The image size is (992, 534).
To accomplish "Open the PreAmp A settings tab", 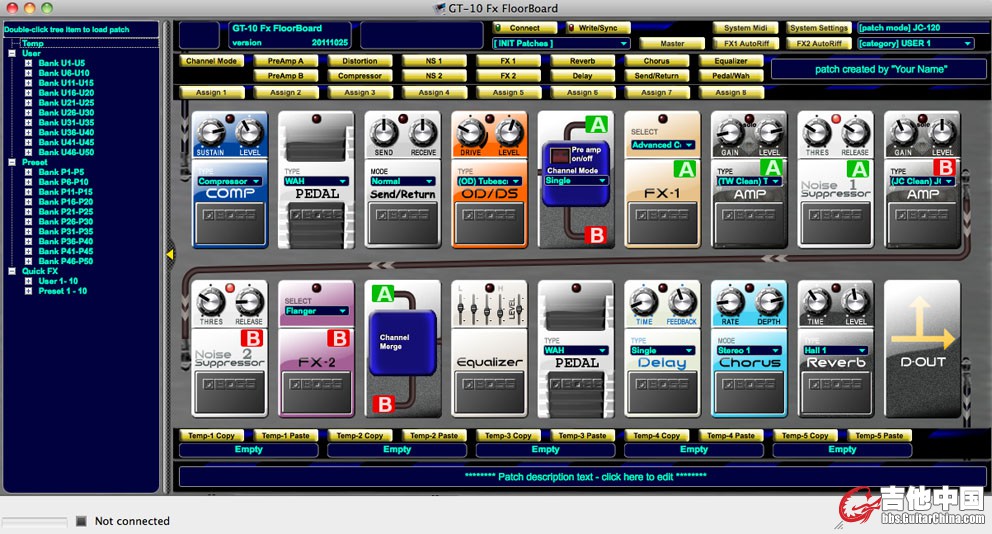I will click(x=285, y=61).
